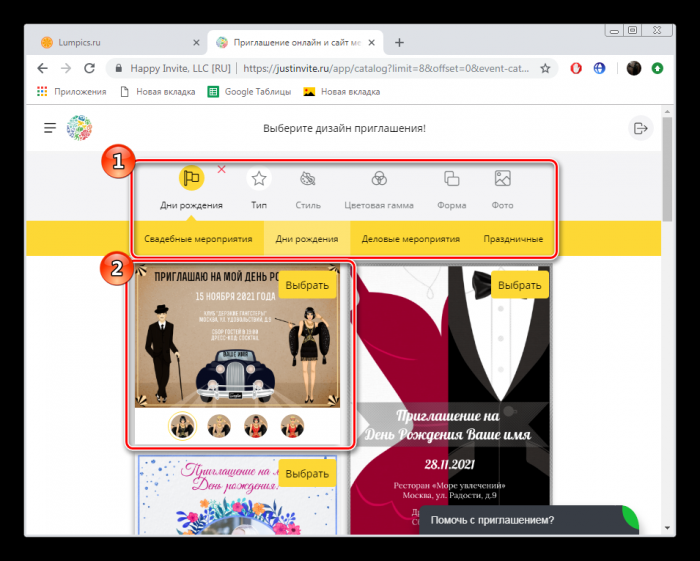The width and height of the screenshot is (700, 561).
Task: Close the Lumpics.ru tab
Action: [196, 43]
